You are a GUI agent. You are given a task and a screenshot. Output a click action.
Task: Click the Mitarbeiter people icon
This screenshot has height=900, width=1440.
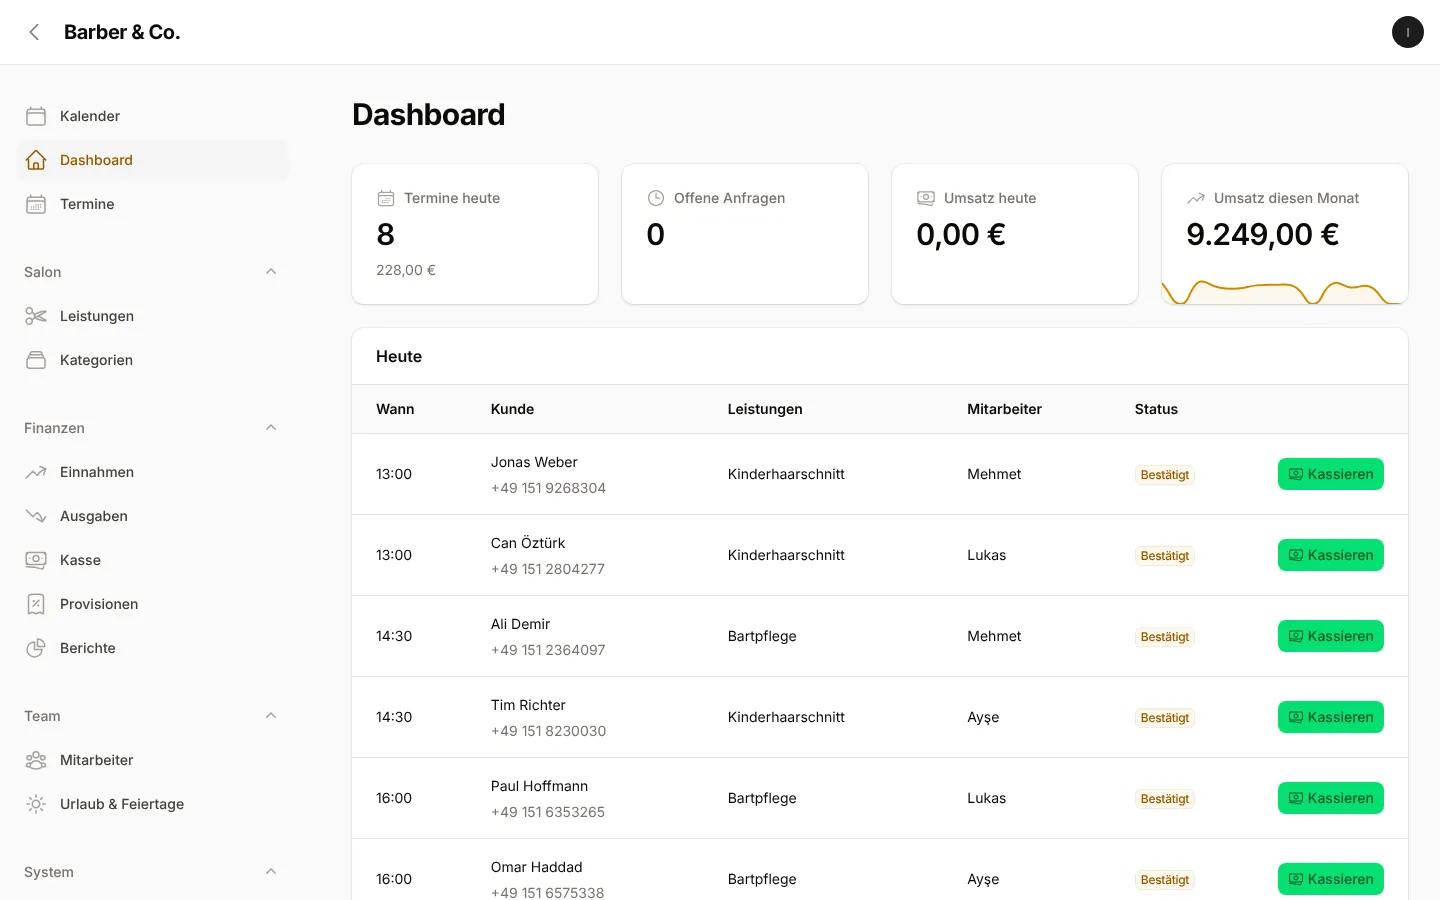click(x=36, y=760)
